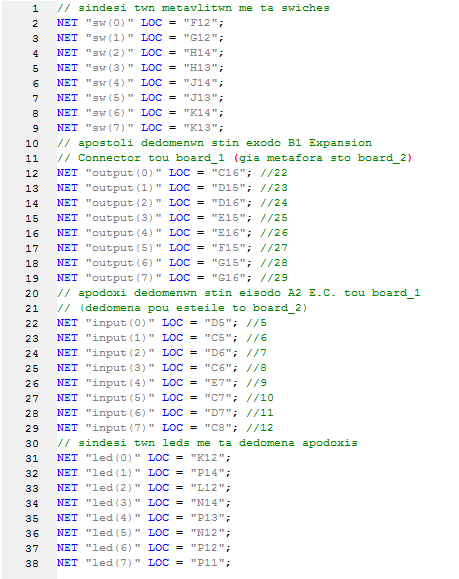Click the pin value "F12" for sw(0)
Screen dimensions: 459x579
pyautogui.click(x=200, y=23)
